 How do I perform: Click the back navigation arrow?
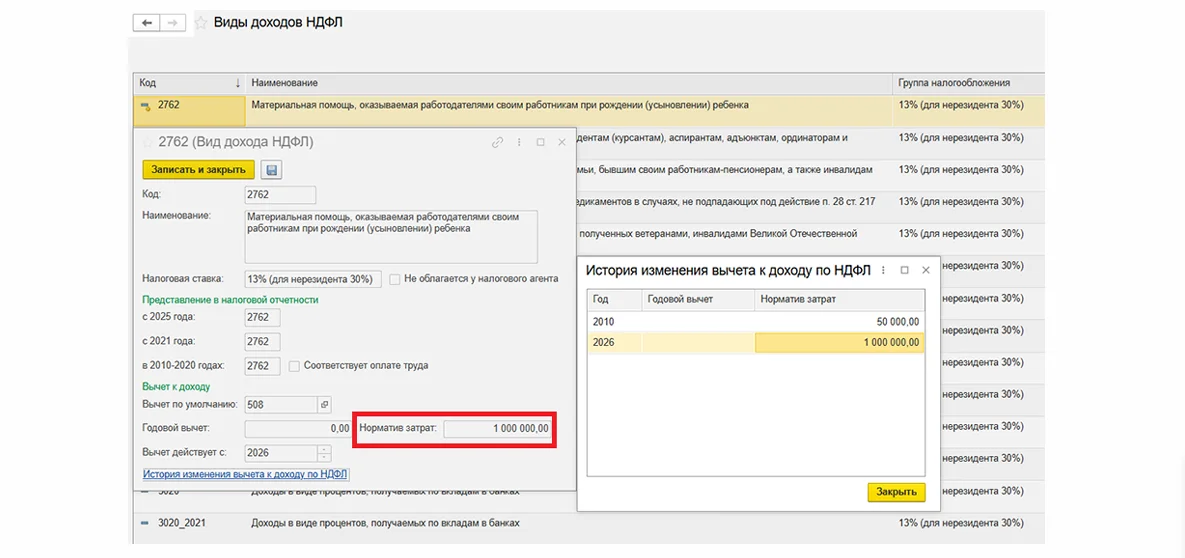[x=148, y=22]
